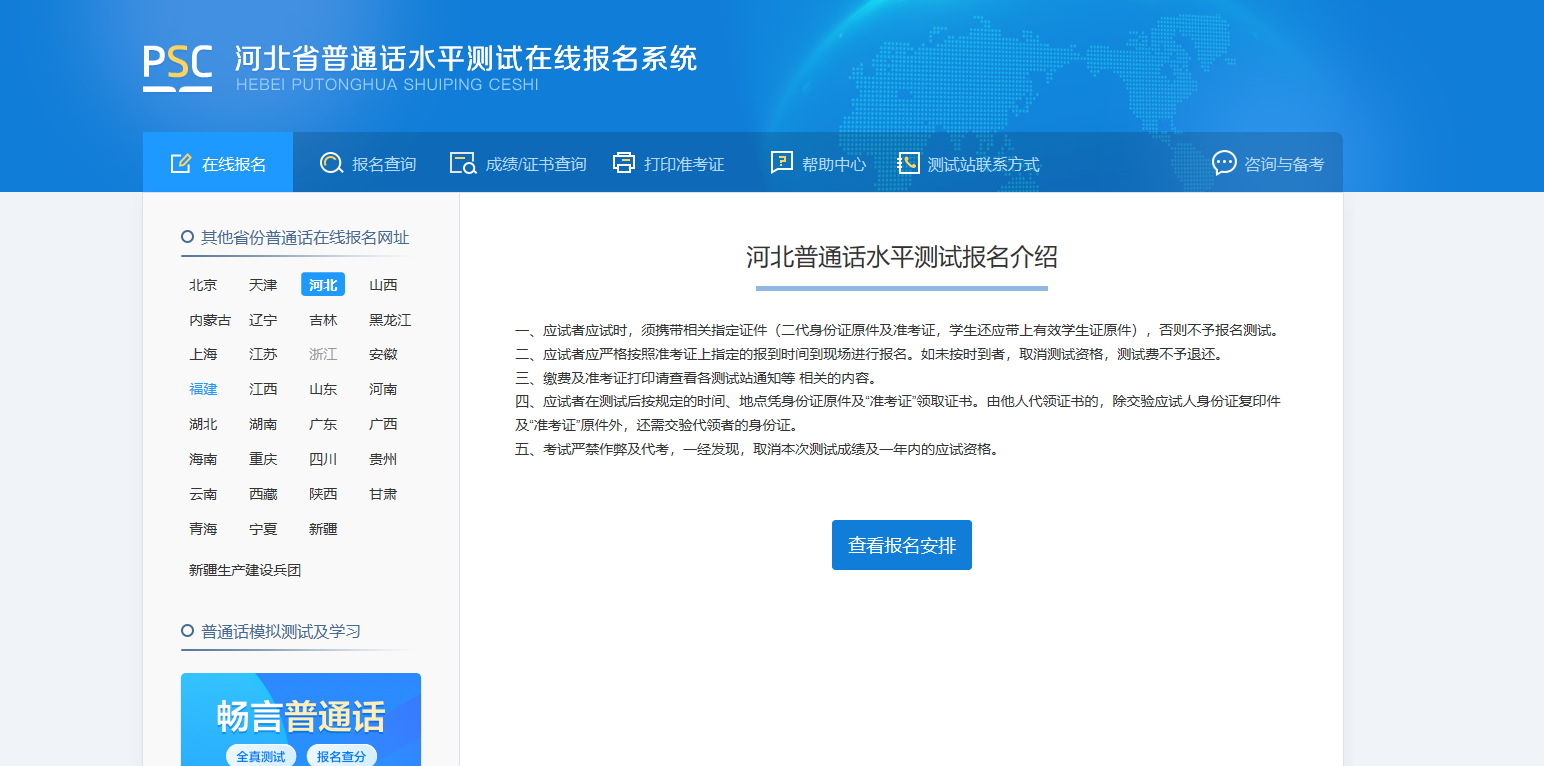This screenshot has height=766, width=1544.
Task: Choose 黑龙江 in province list
Action: (390, 320)
